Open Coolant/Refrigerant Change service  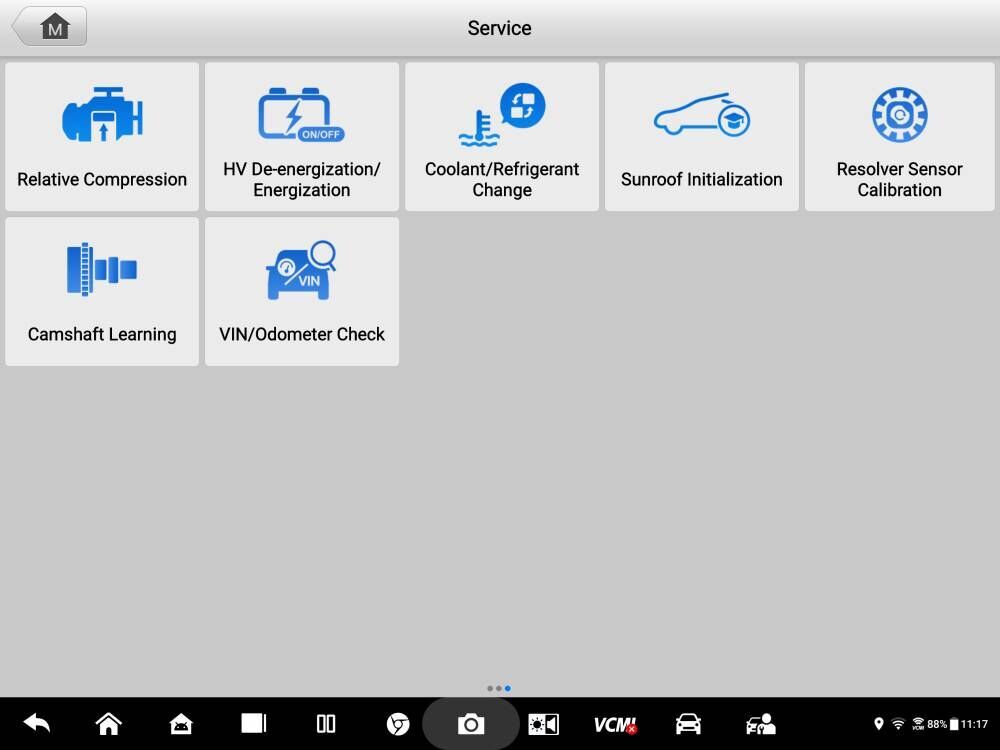point(502,137)
